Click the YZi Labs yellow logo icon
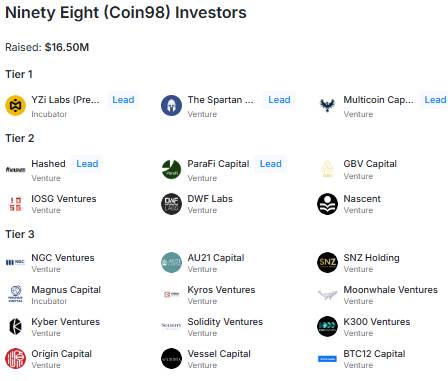The image size is (448, 381). click(x=16, y=105)
